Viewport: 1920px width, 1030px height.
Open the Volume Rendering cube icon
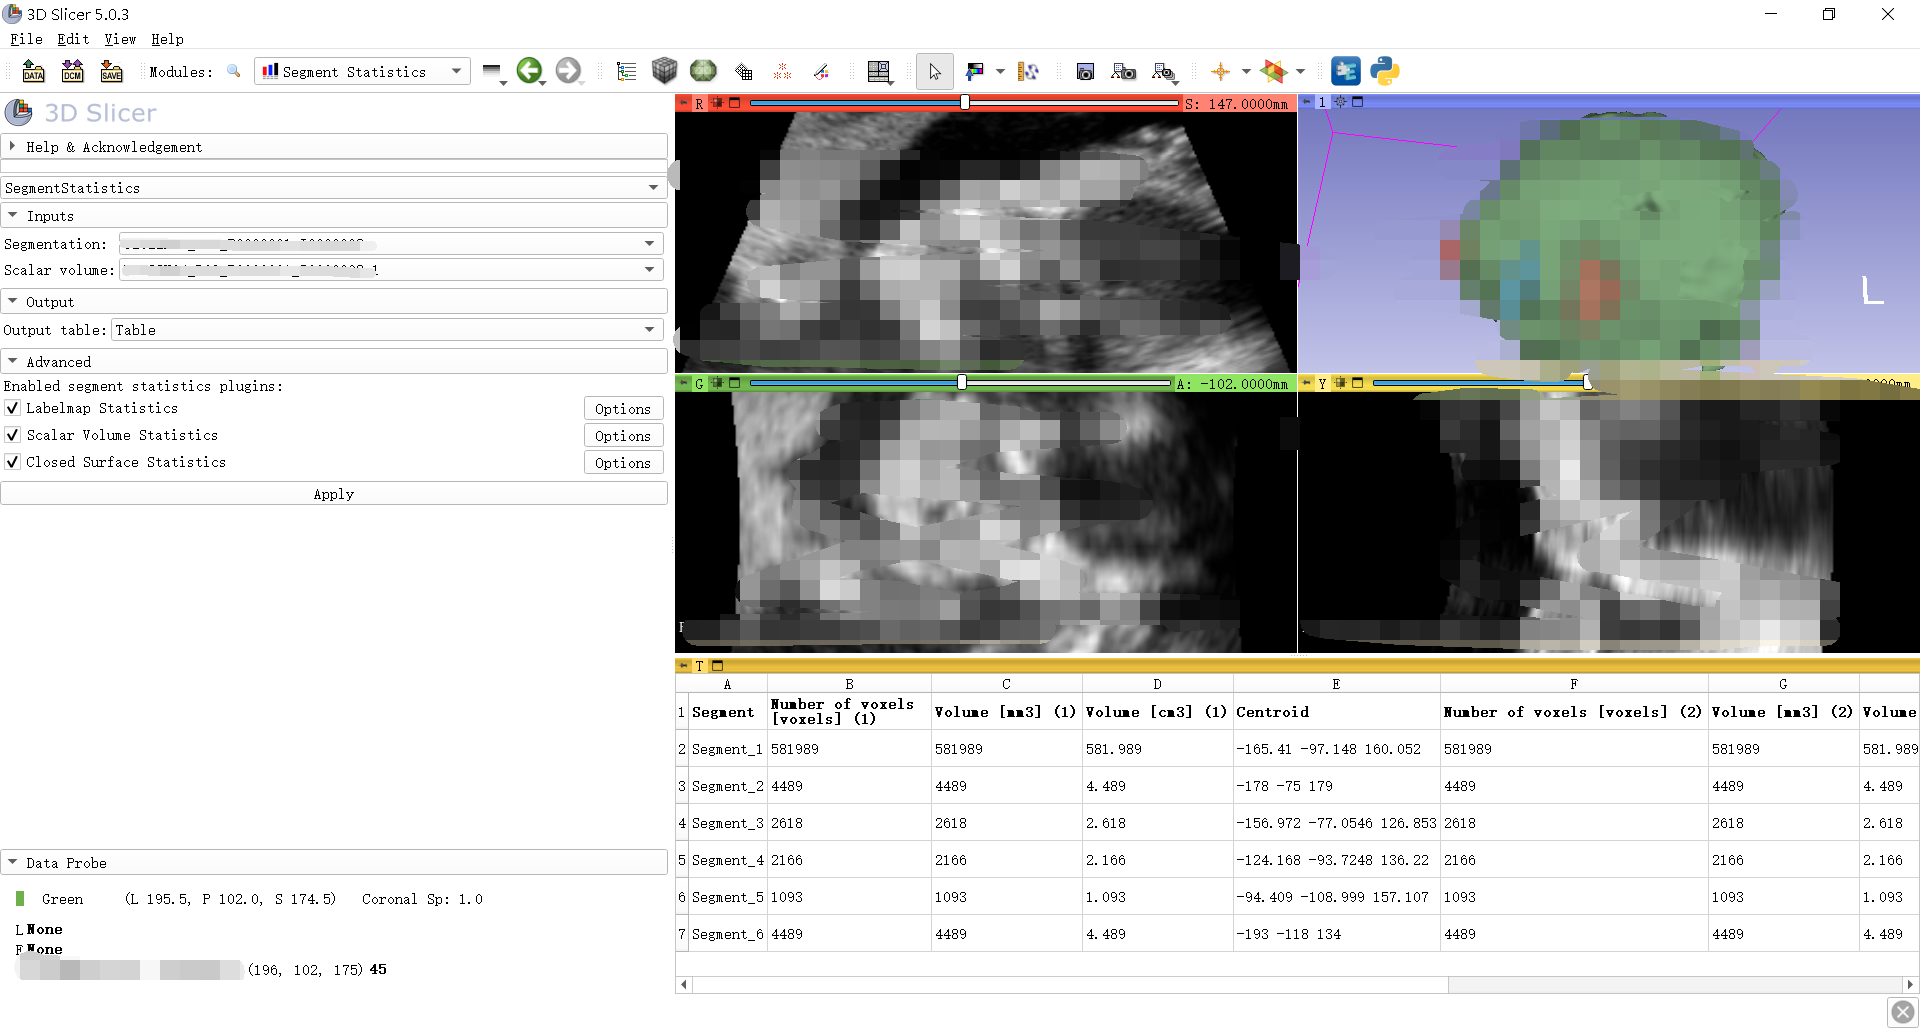tap(664, 71)
